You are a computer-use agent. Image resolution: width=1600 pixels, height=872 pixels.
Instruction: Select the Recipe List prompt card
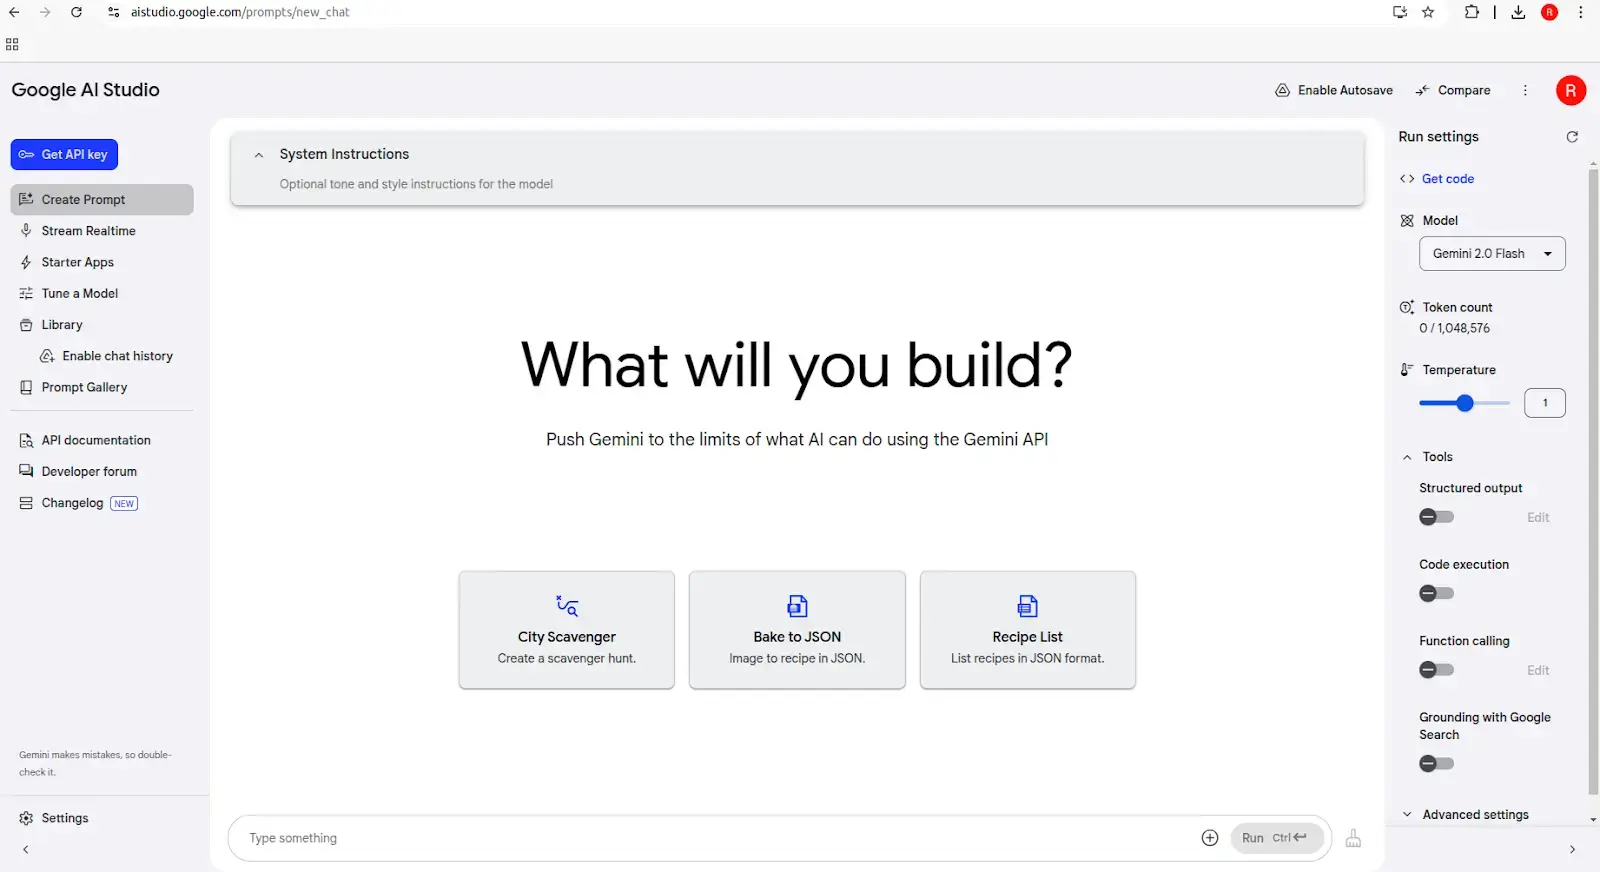[x=1028, y=630]
